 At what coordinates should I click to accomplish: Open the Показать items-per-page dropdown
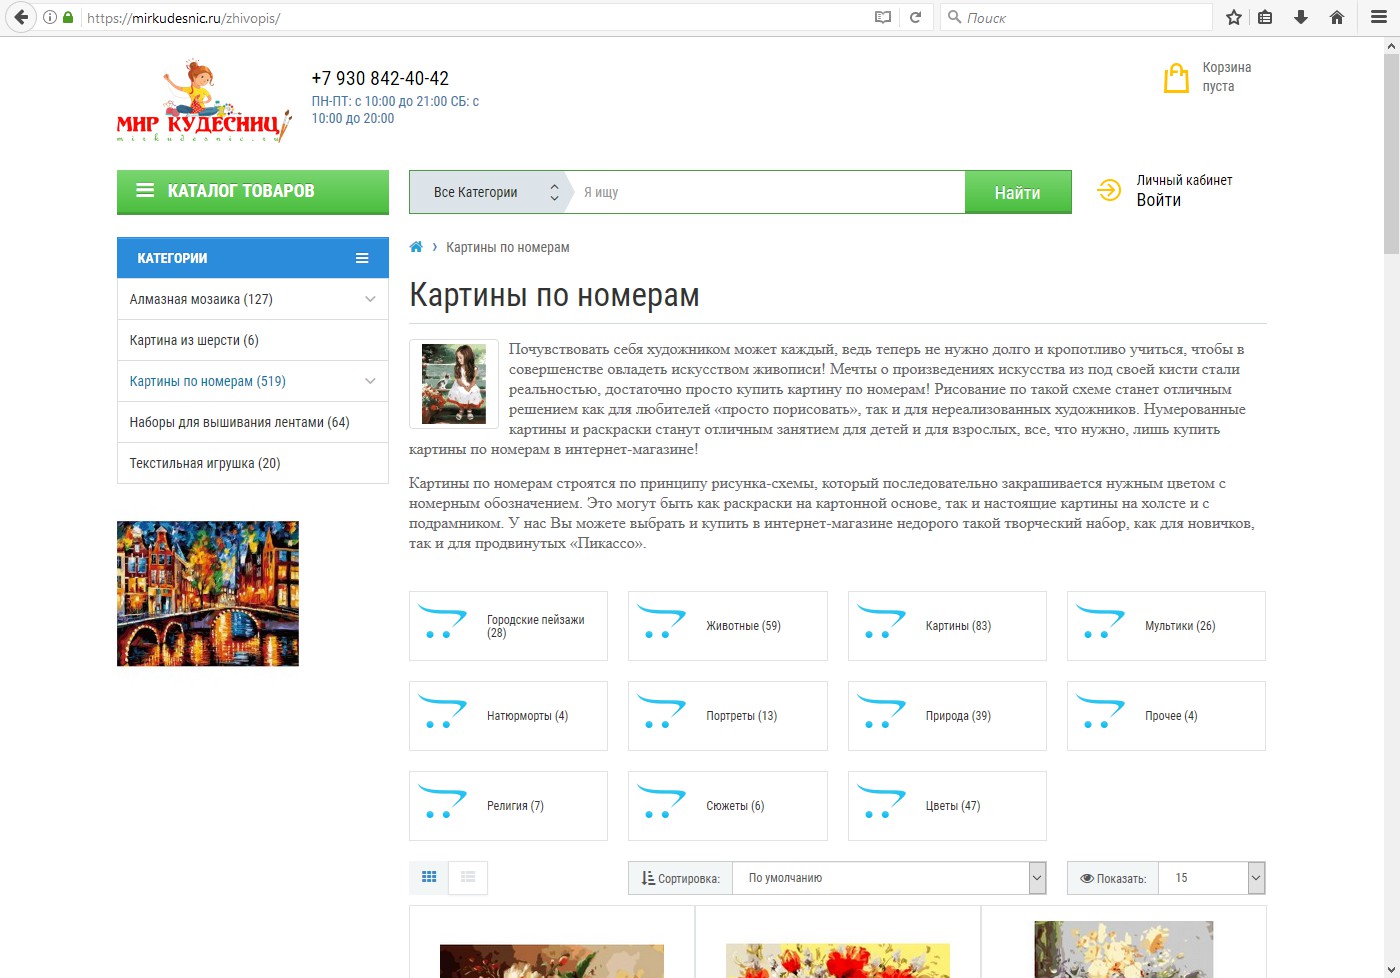[x=1212, y=878]
